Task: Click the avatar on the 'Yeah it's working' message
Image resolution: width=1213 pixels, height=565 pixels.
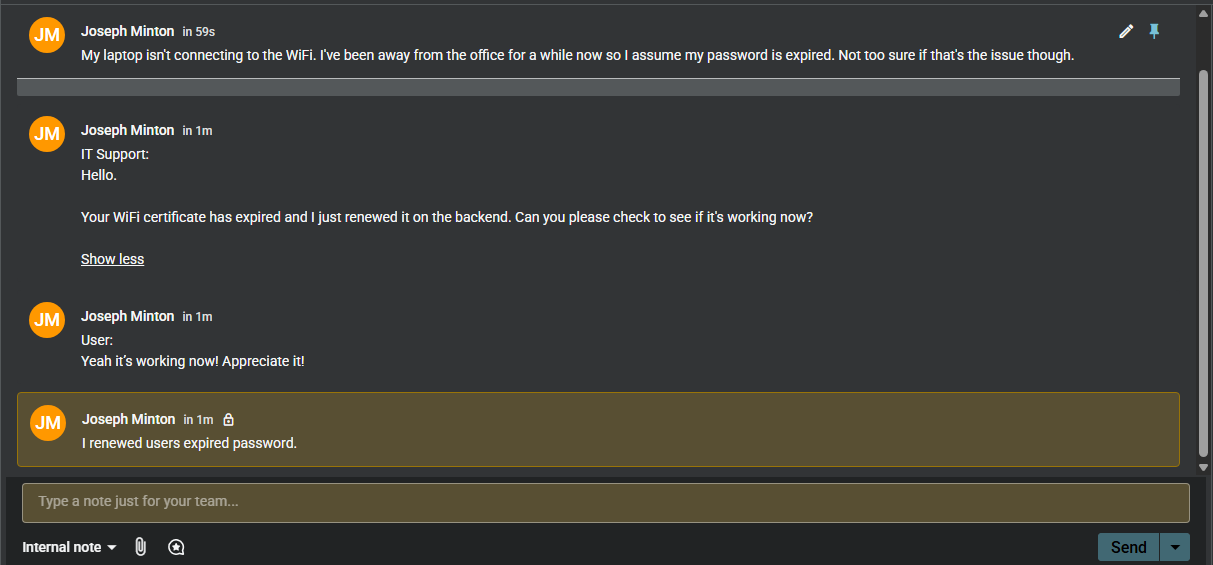Action: pyautogui.click(x=47, y=320)
